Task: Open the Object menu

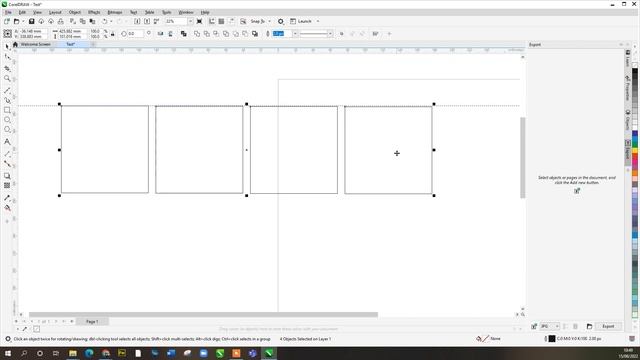Action: (75, 12)
